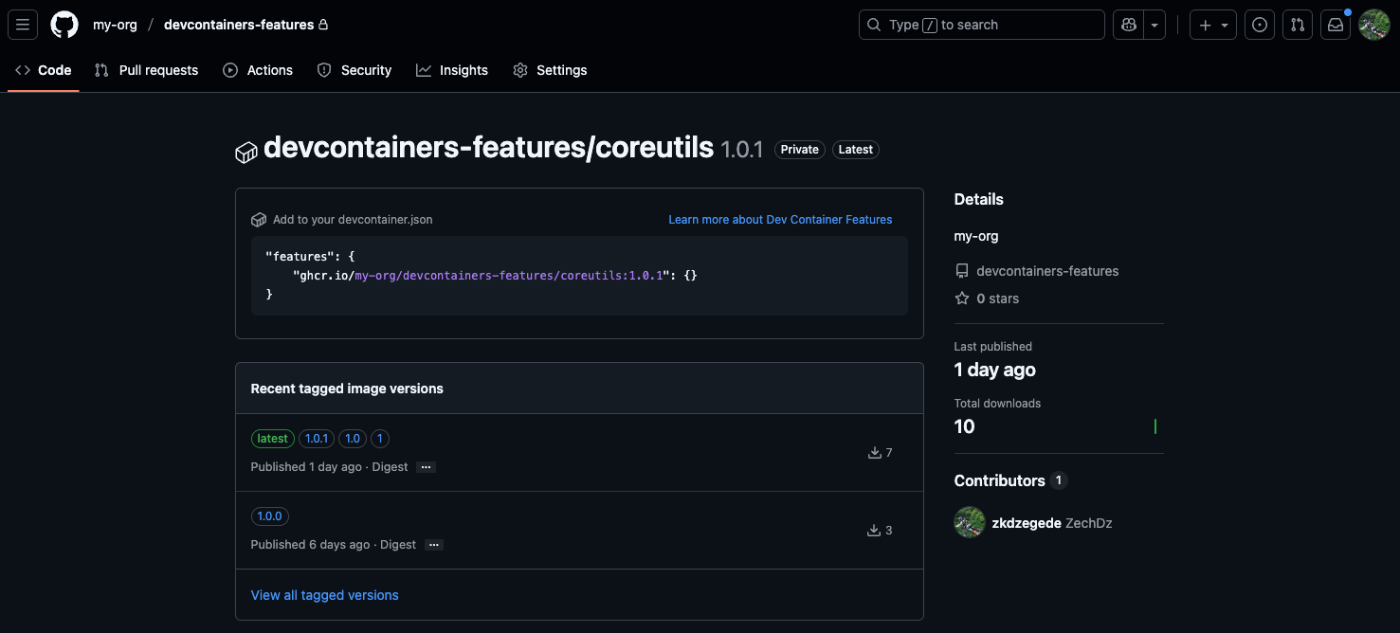Select the 1.0.0 version tag
This screenshot has height=633, width=1400.
270,516
